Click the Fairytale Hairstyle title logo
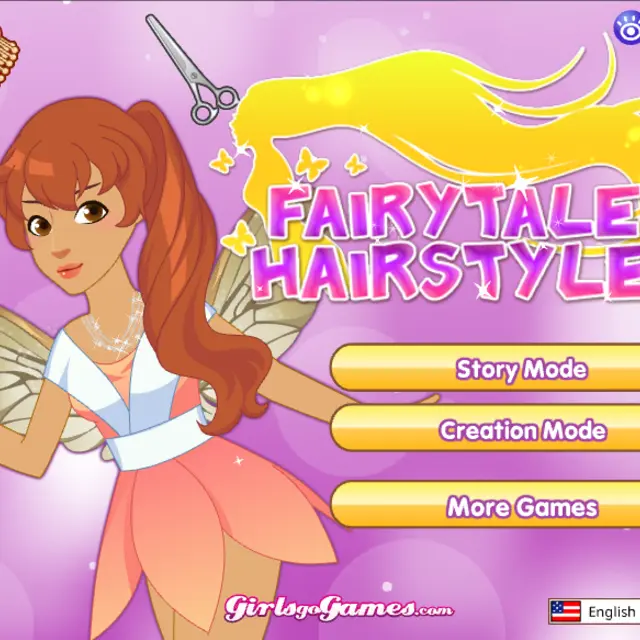The height and width of the screenshot is (640, 640). pos(447,241)
